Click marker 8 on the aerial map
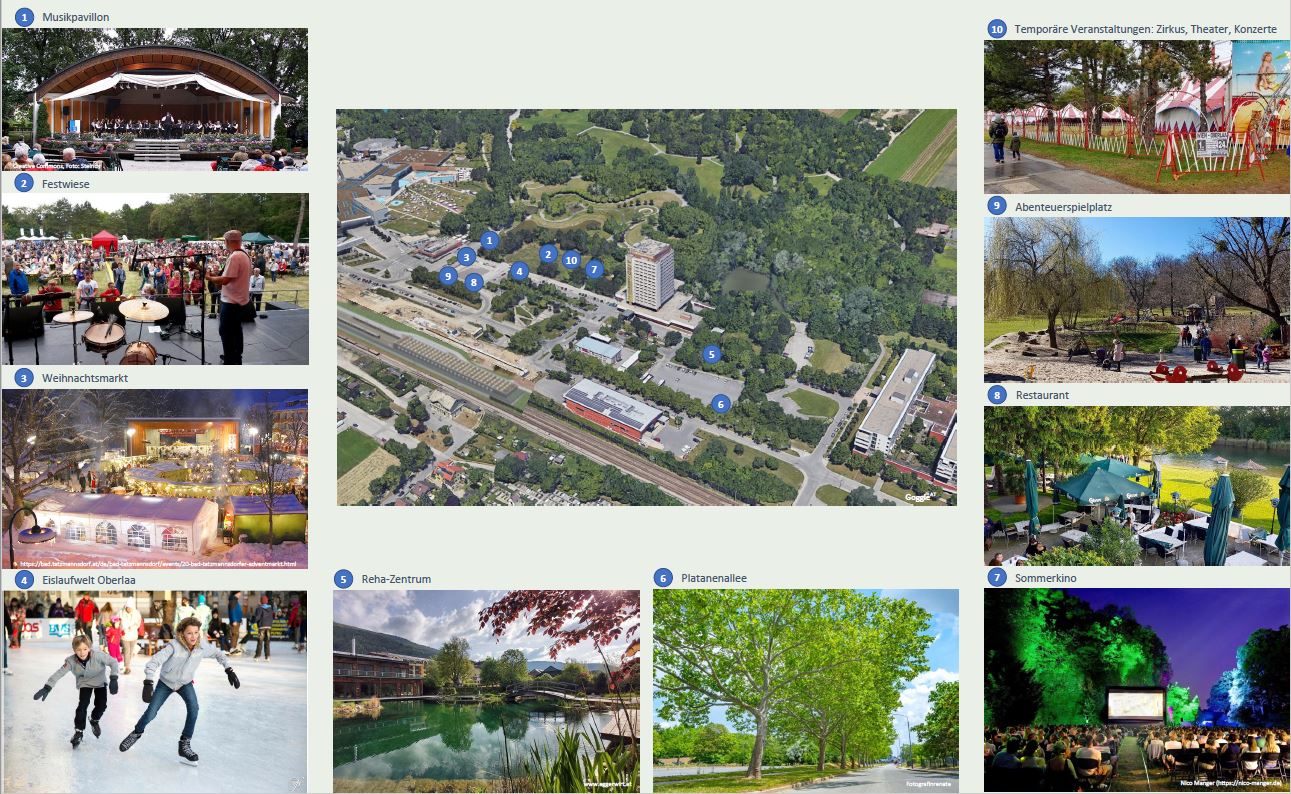The height and width of the screenshot is (794, 1291). 474,282
